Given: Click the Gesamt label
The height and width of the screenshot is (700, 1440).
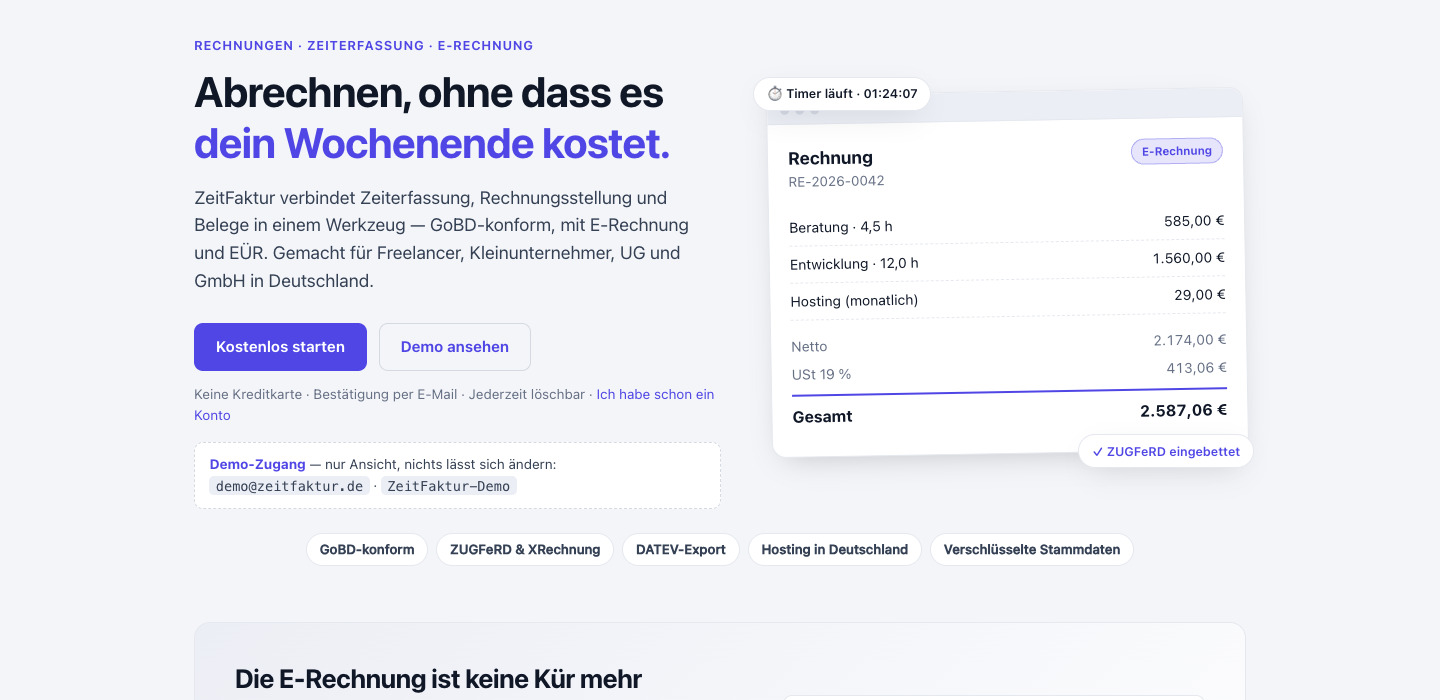Looking at the screenshot, I should 822,417.
